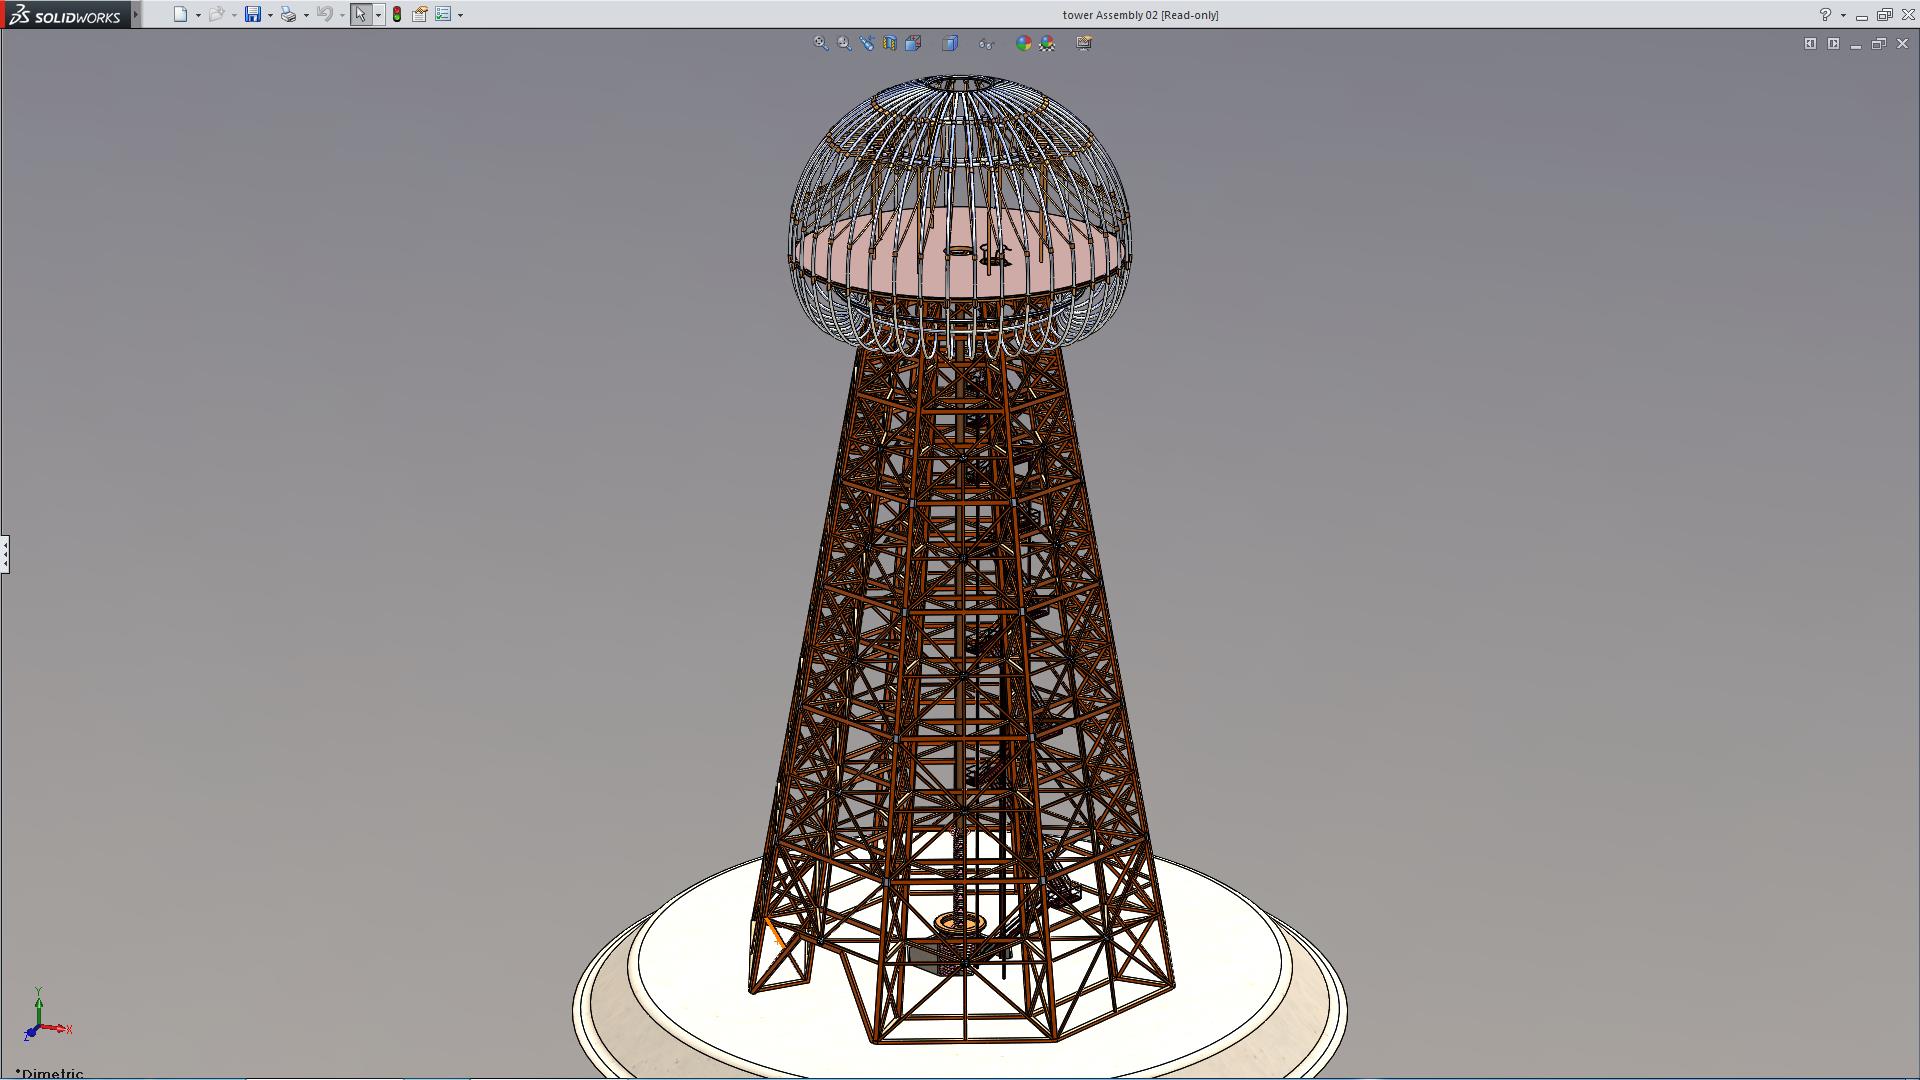Expand the SolidWorks menu arrow

[x=136, y=14]
